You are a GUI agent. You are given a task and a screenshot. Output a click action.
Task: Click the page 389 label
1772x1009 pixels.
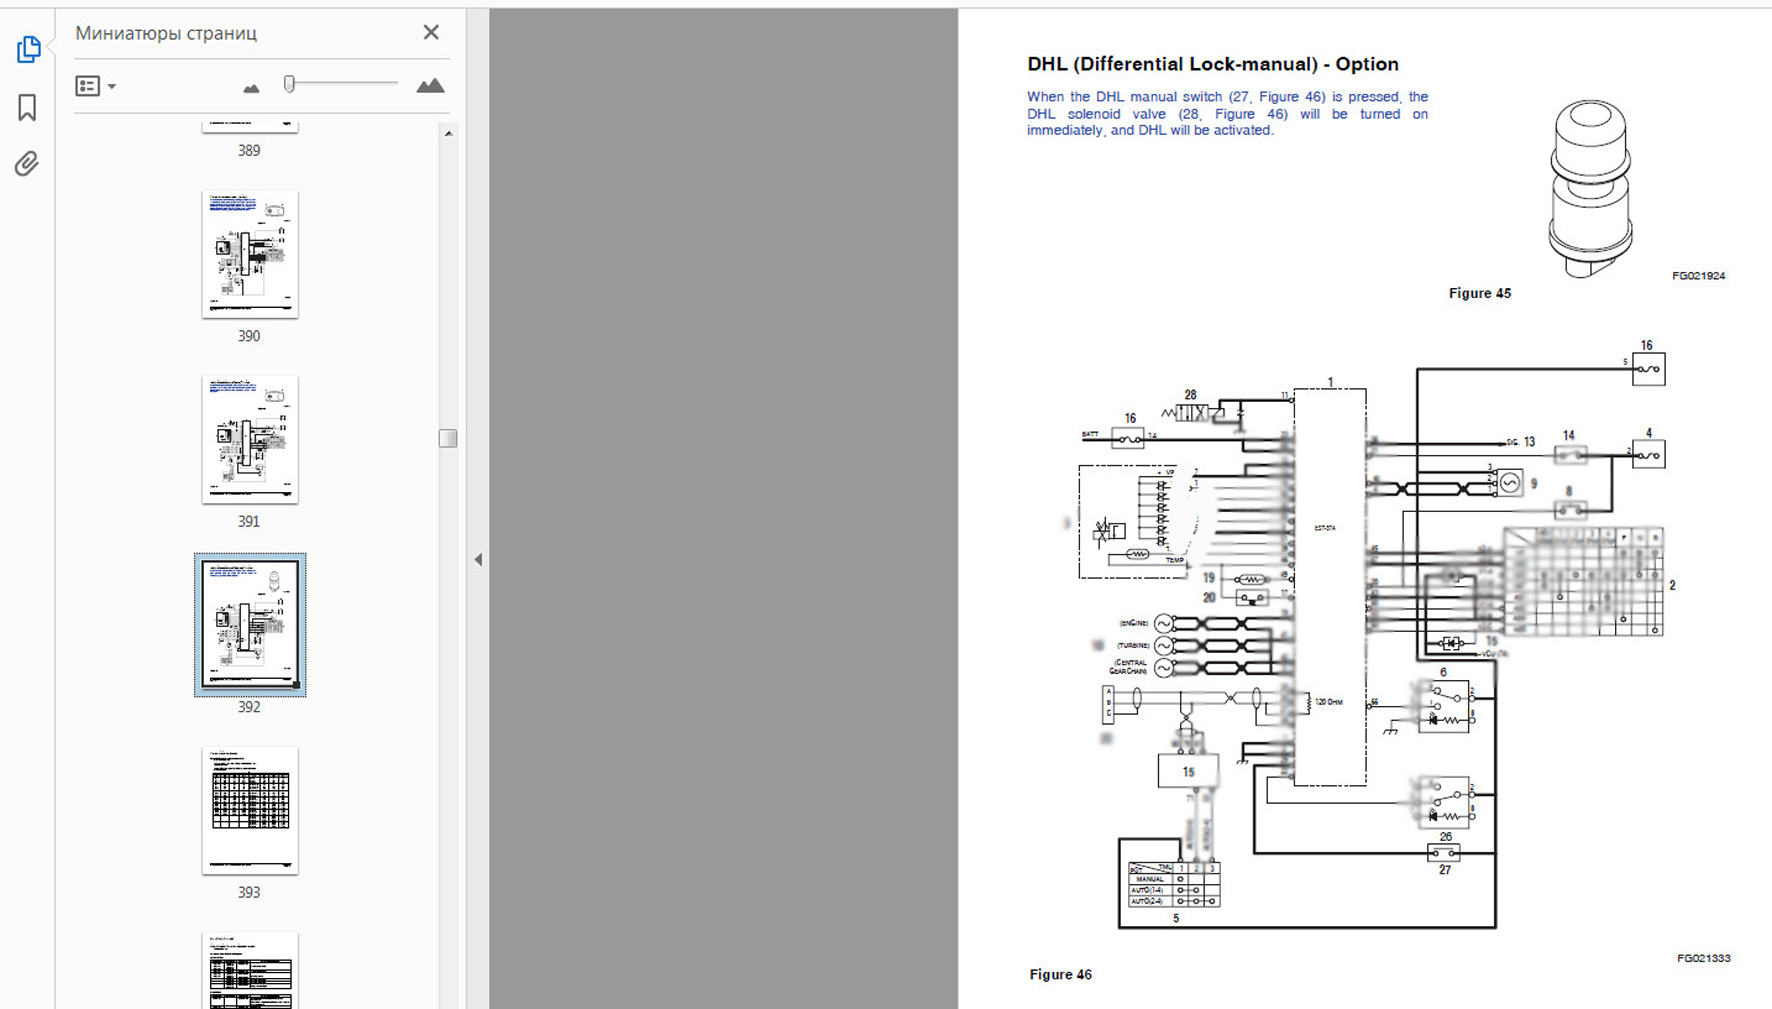tap(249, 151)
